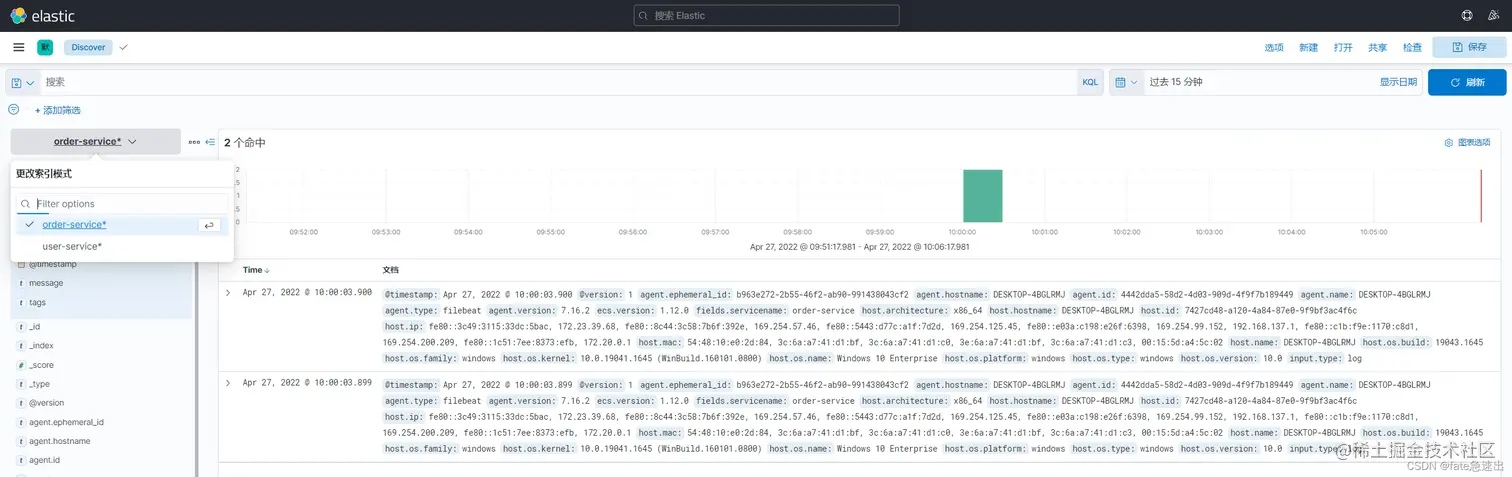
Task: Click the 显示日期 link
Action: pyautogui.click(x=1398, y=83)
